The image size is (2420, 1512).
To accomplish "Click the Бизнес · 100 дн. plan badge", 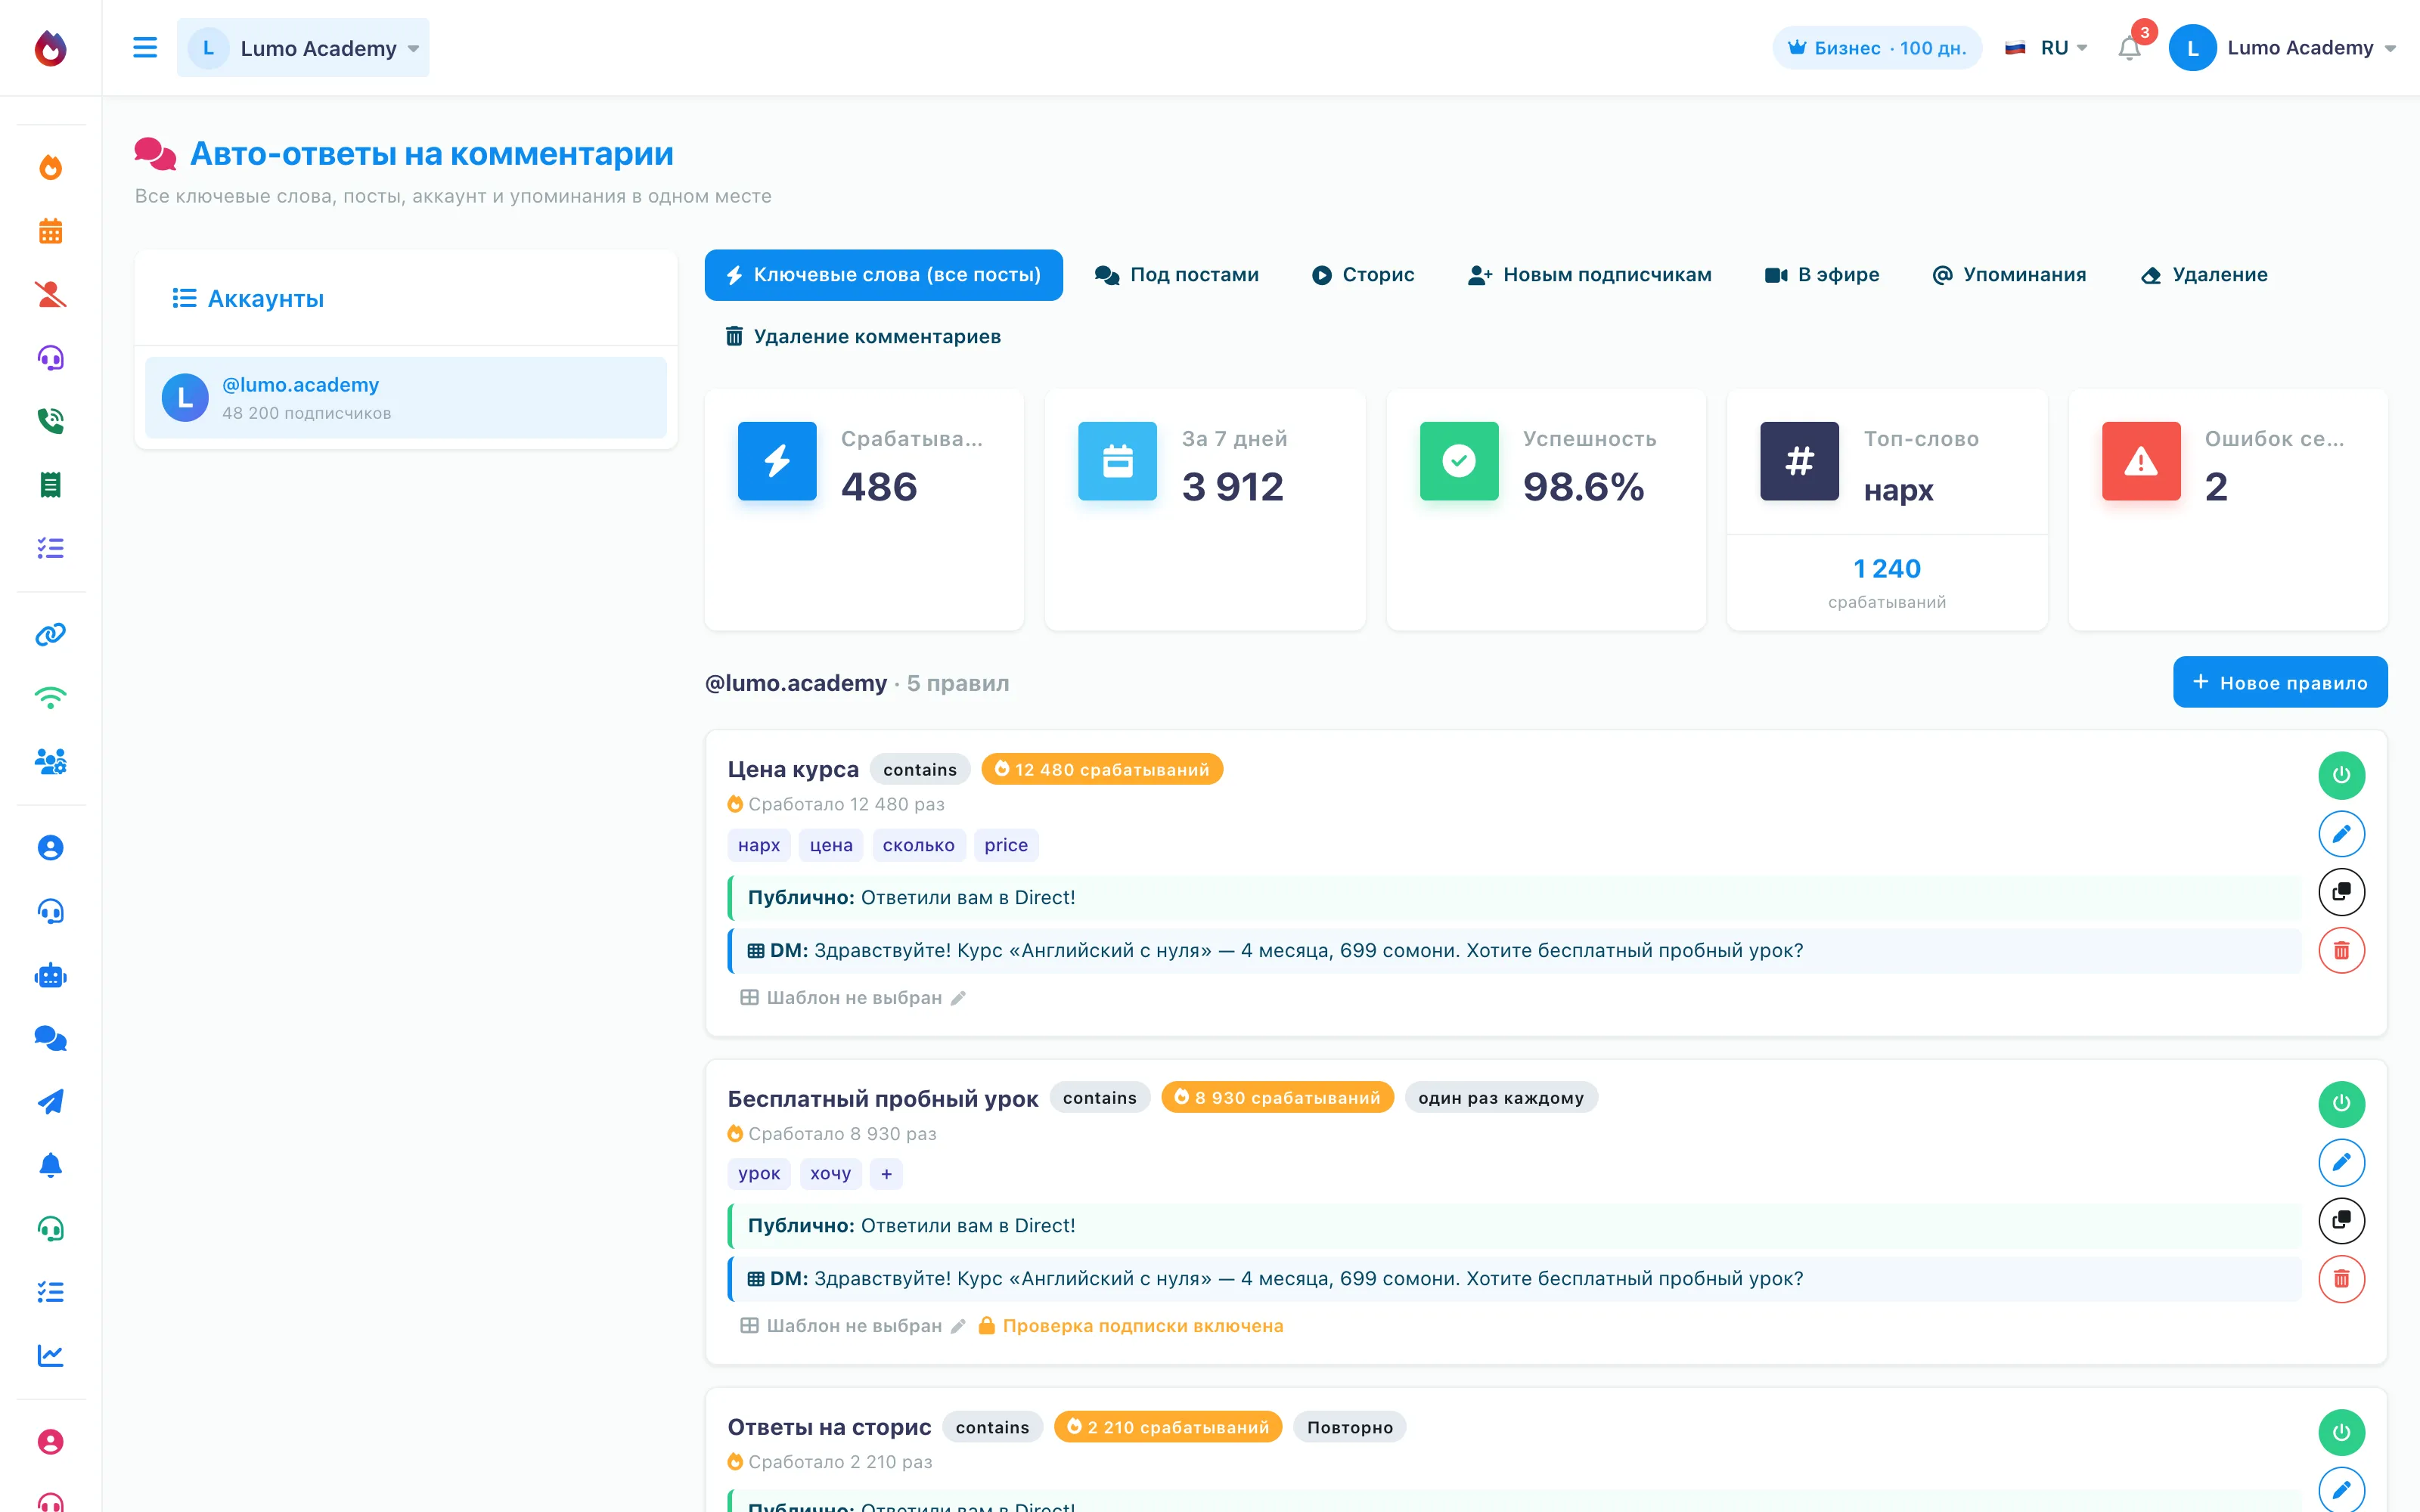I will pos(1877,48).
